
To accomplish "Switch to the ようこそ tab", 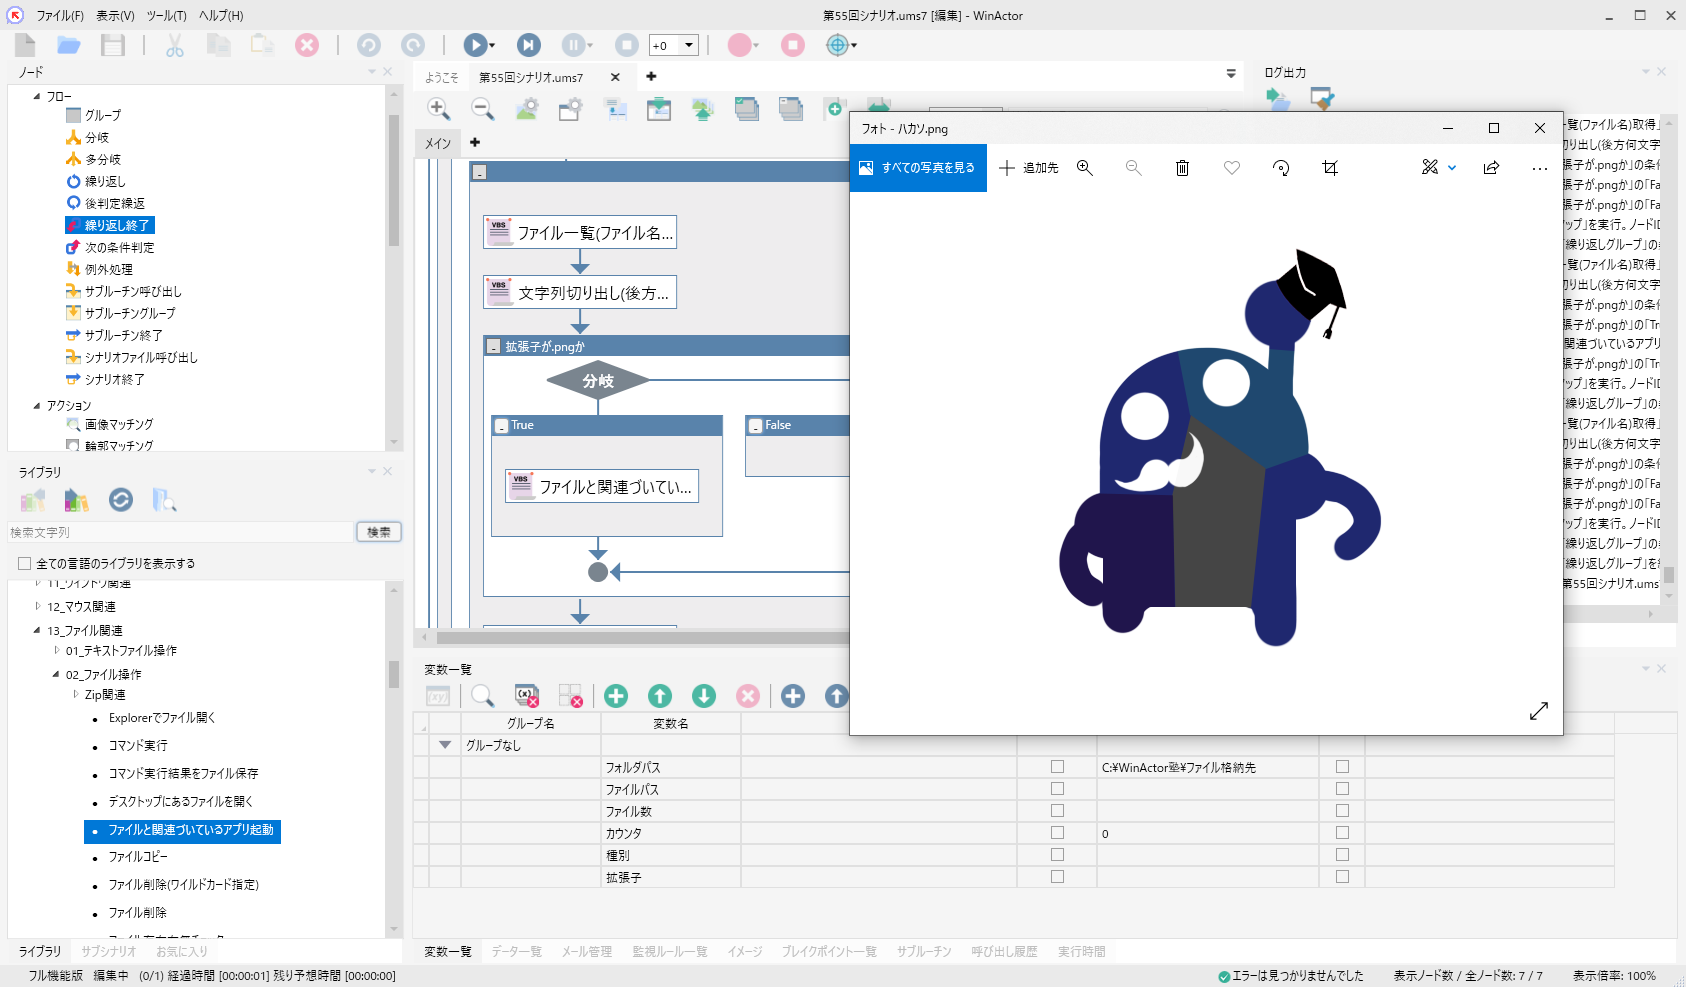I will click(441, 77).
